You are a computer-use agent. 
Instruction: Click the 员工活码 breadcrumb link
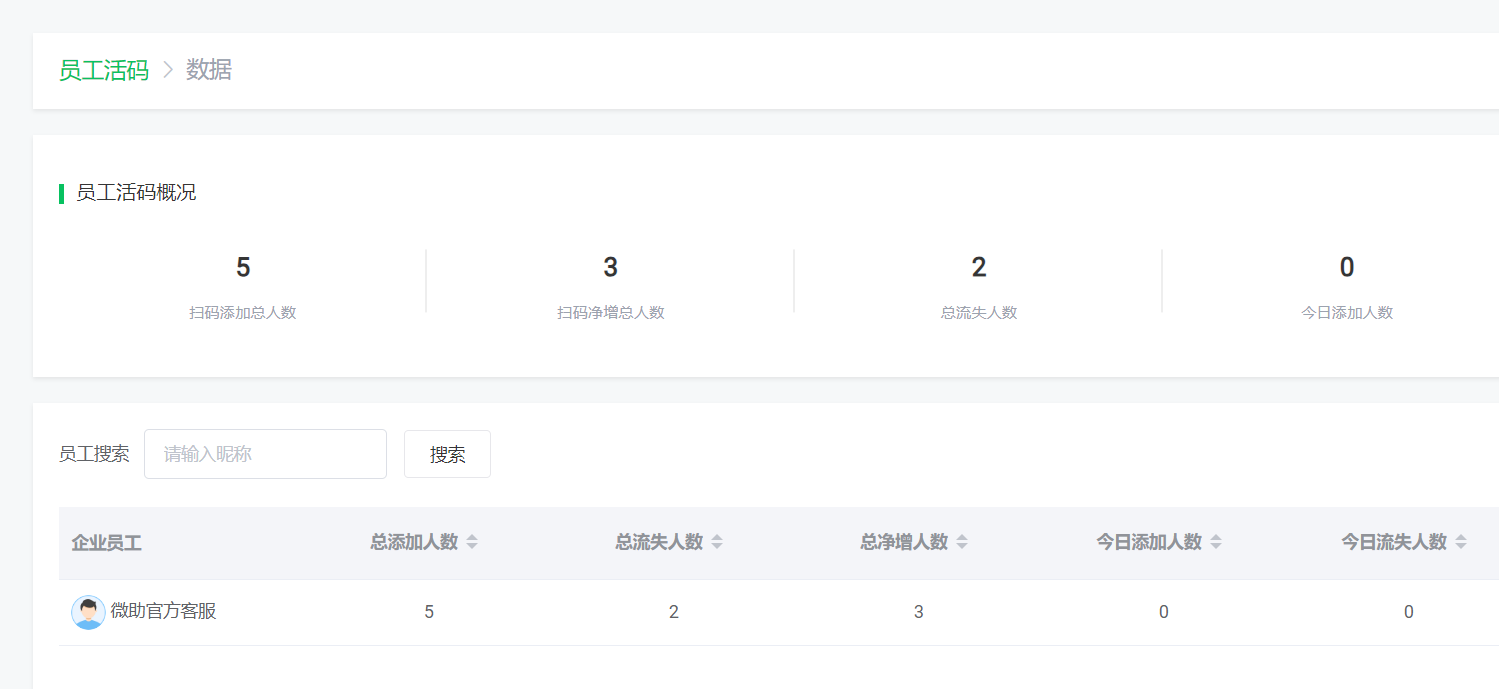(x=103, y=70)
